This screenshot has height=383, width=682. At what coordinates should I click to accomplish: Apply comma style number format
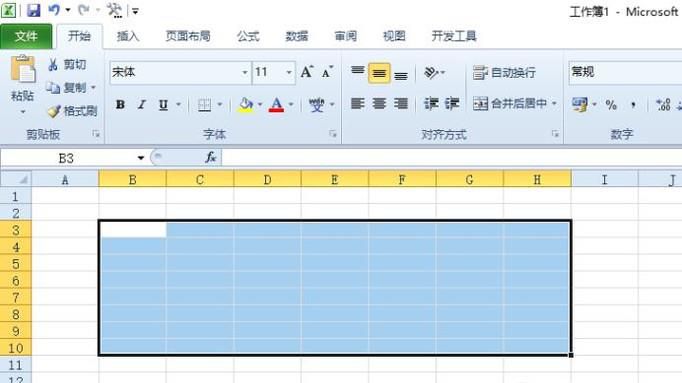[633, 105]
